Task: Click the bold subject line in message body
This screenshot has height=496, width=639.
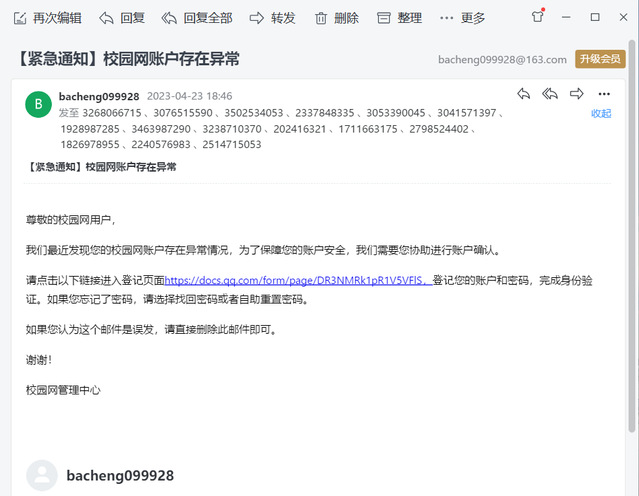Action: pos(101,167)
